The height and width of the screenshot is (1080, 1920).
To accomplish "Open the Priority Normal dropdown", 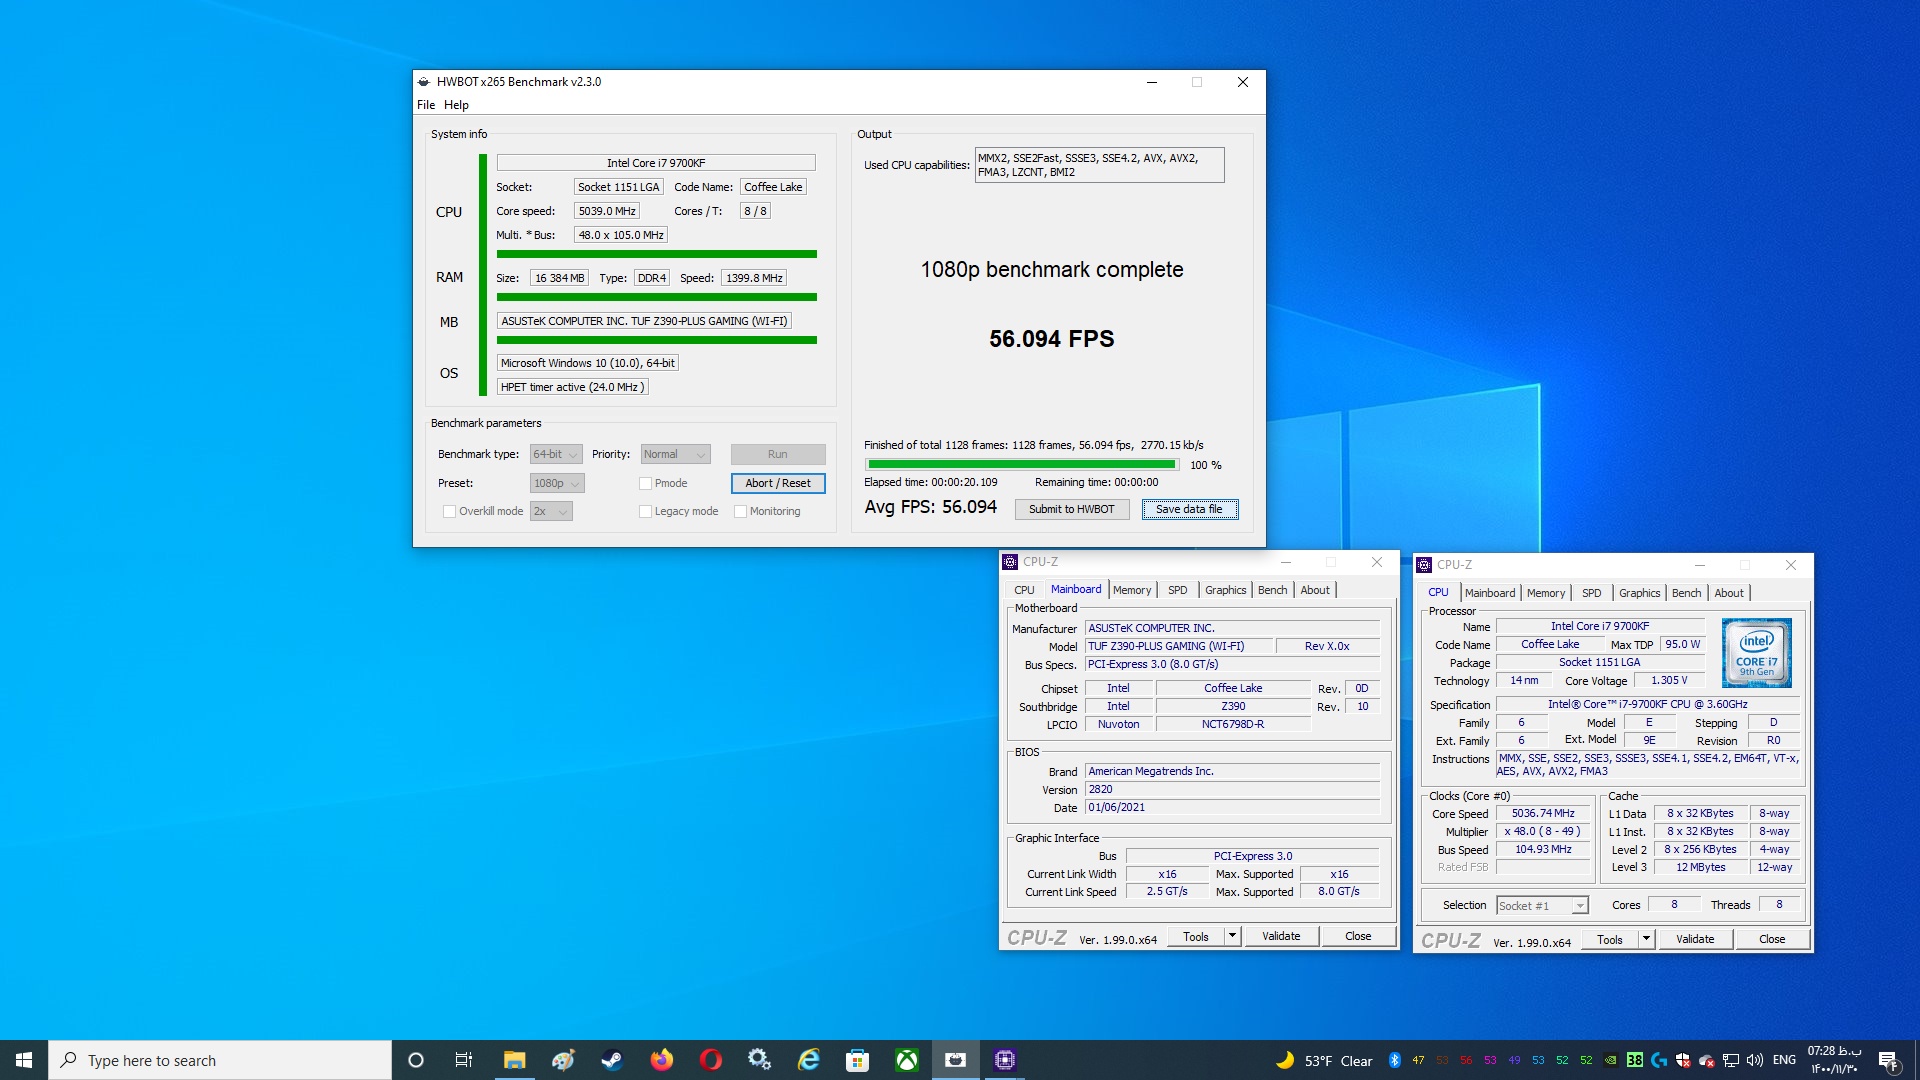I will click(675, 454).
